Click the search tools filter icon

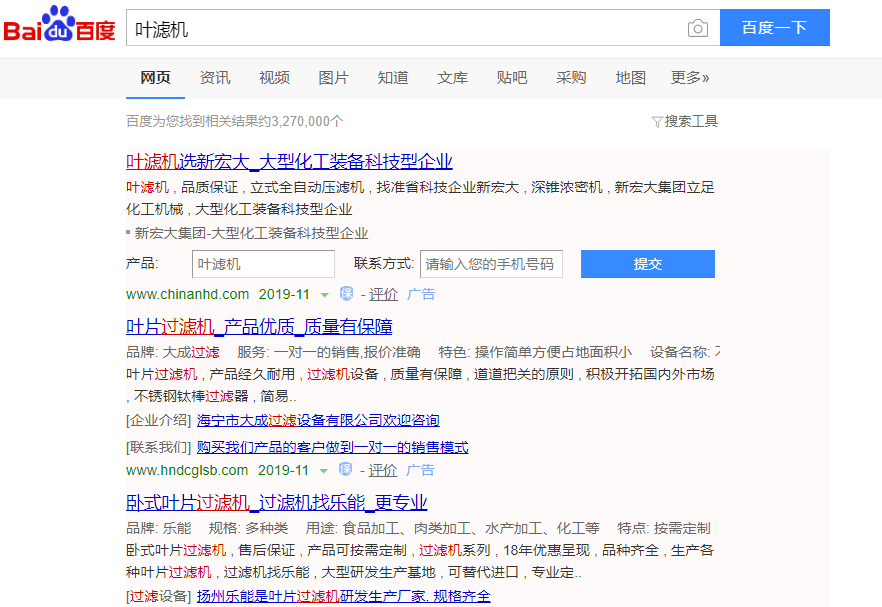[x=656, y=122]
